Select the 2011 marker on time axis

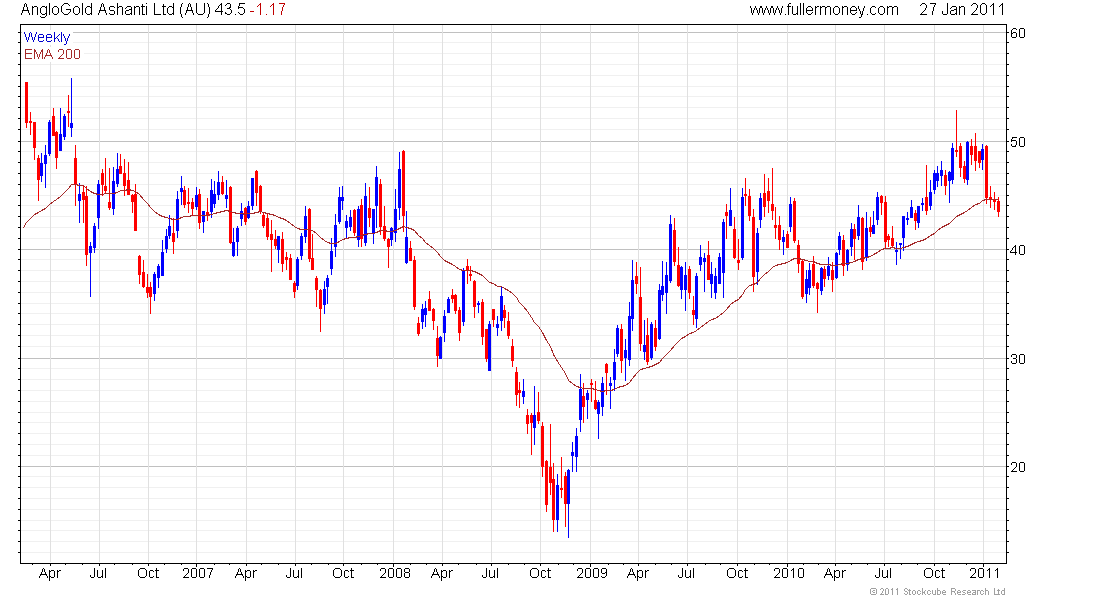pos(985,574)
